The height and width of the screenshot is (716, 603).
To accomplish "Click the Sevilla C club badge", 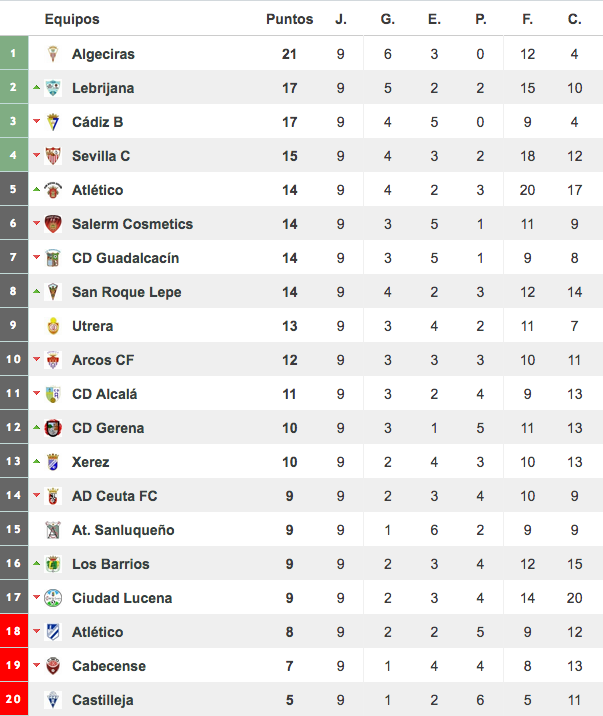I will coord(53,156).
